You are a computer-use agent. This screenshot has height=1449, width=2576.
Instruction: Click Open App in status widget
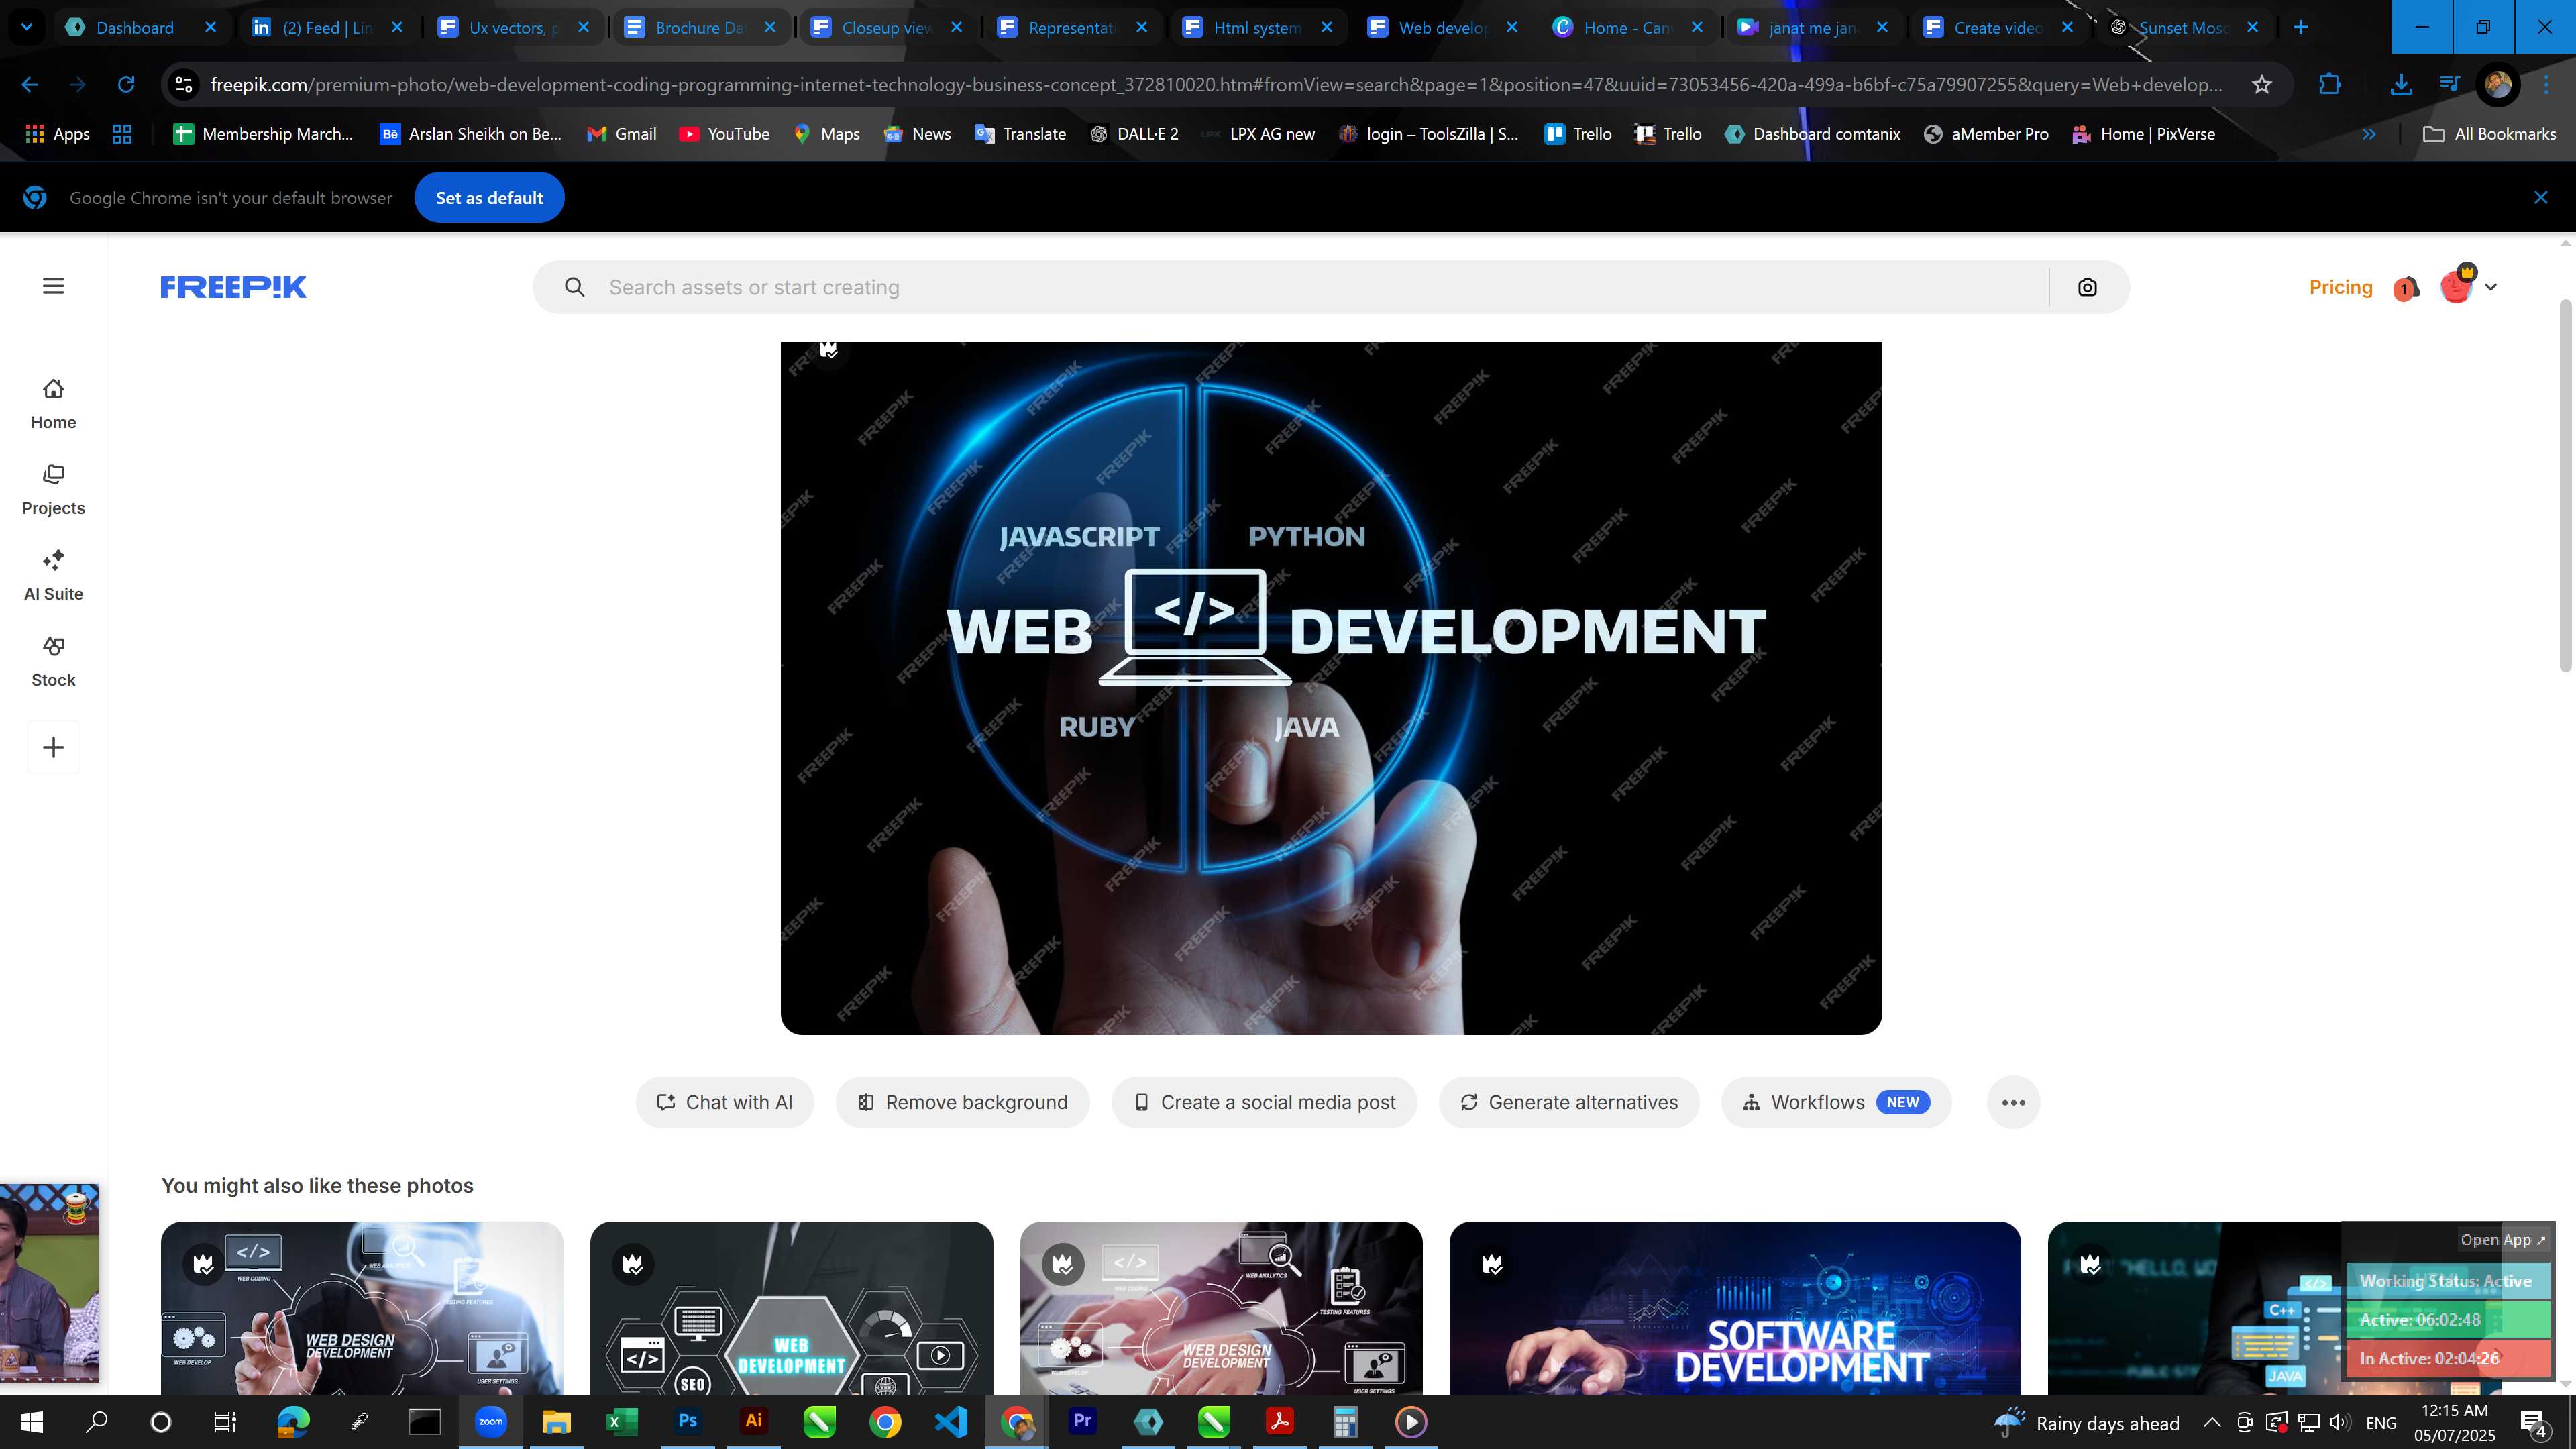2504,1239
